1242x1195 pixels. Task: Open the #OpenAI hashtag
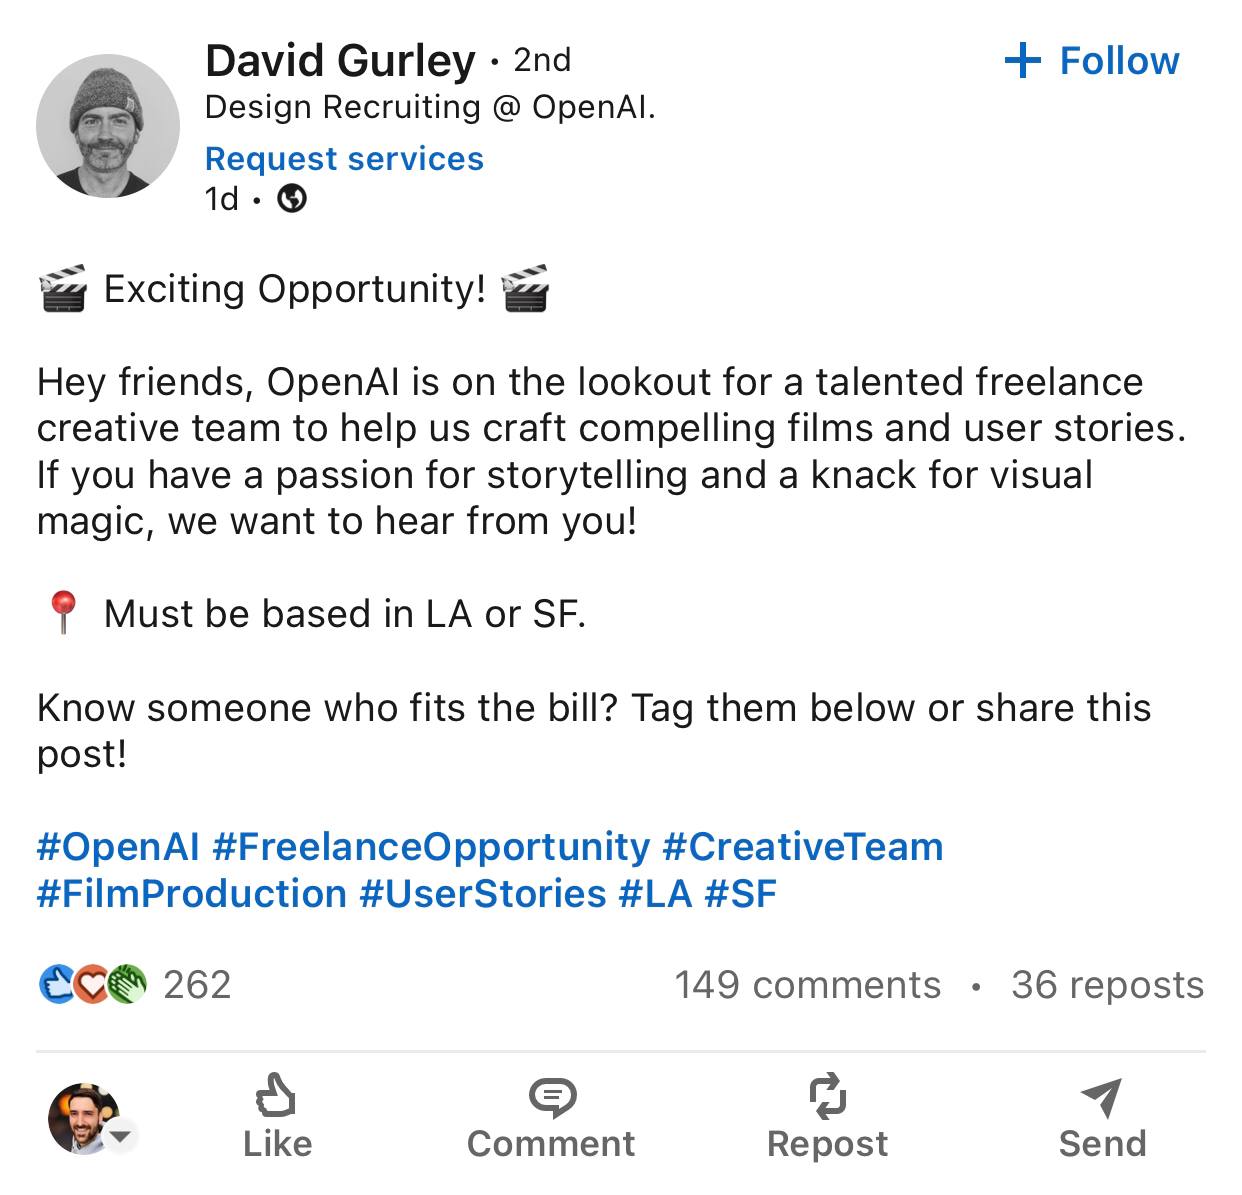click(x=118, y=847)
